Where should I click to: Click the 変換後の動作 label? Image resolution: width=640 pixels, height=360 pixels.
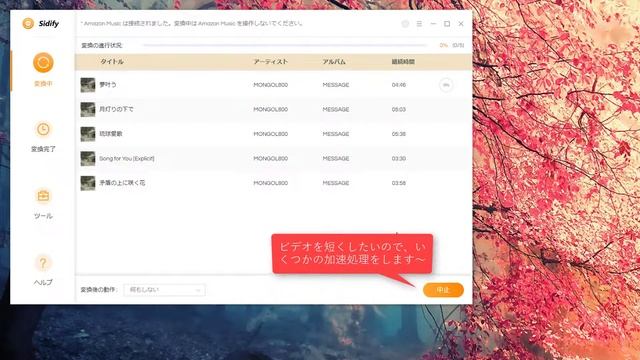pyautogui.click(x=99, y=290)
